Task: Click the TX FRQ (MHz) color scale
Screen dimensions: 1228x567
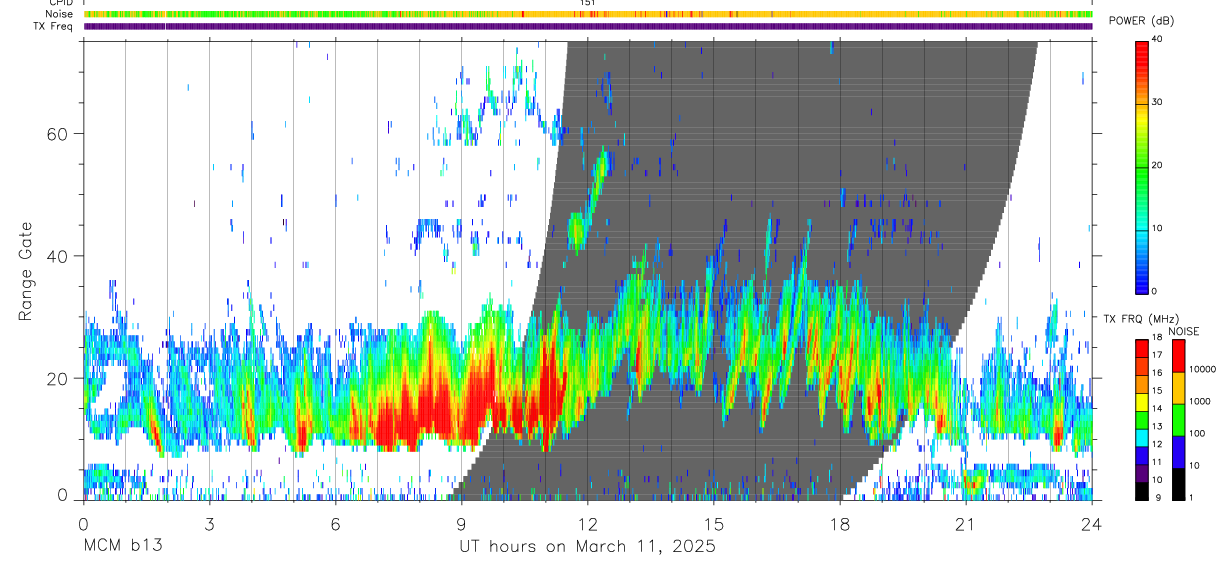Action: (1141, 419)
